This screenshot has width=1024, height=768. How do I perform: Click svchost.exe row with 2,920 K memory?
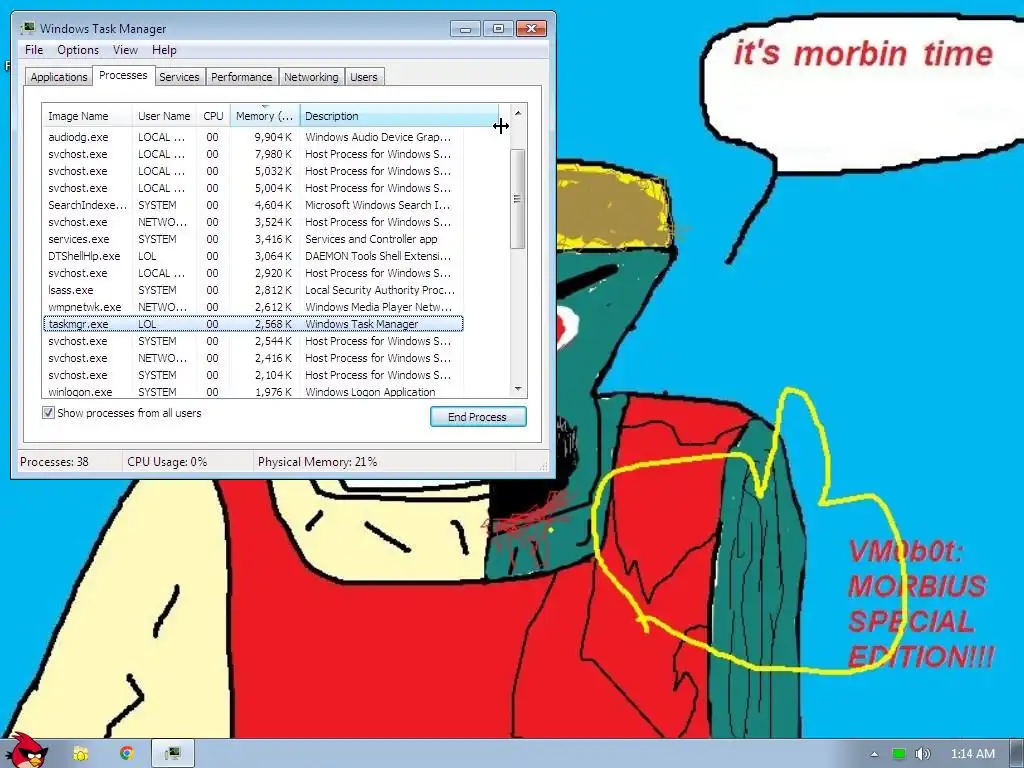(x=253, y=273)
